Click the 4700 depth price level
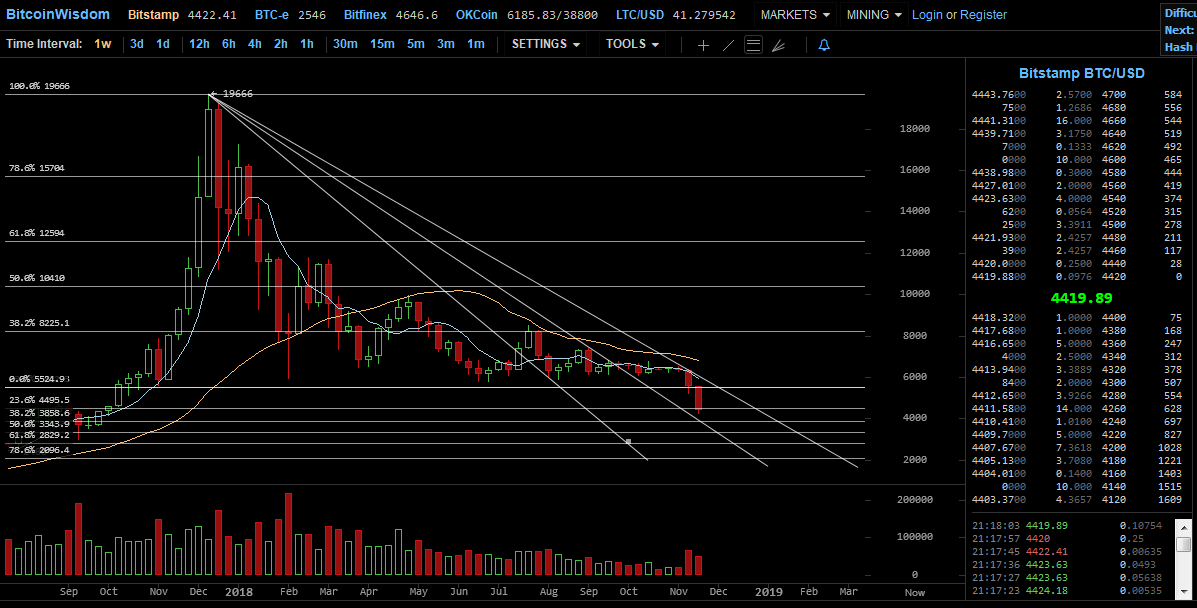Image resolution: width=1197 pixels, height=608 pixels. [1114, 95]
